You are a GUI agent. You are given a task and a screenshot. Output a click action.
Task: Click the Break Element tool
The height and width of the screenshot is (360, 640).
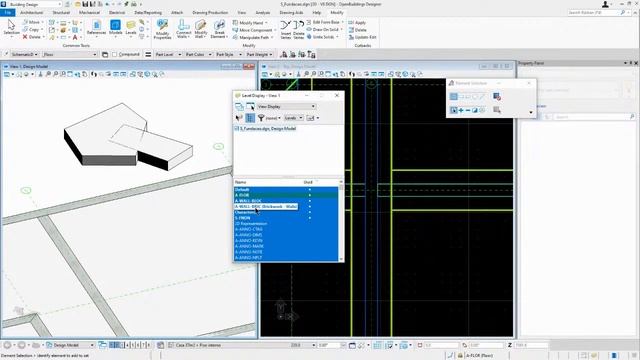[x=219, y=29]
